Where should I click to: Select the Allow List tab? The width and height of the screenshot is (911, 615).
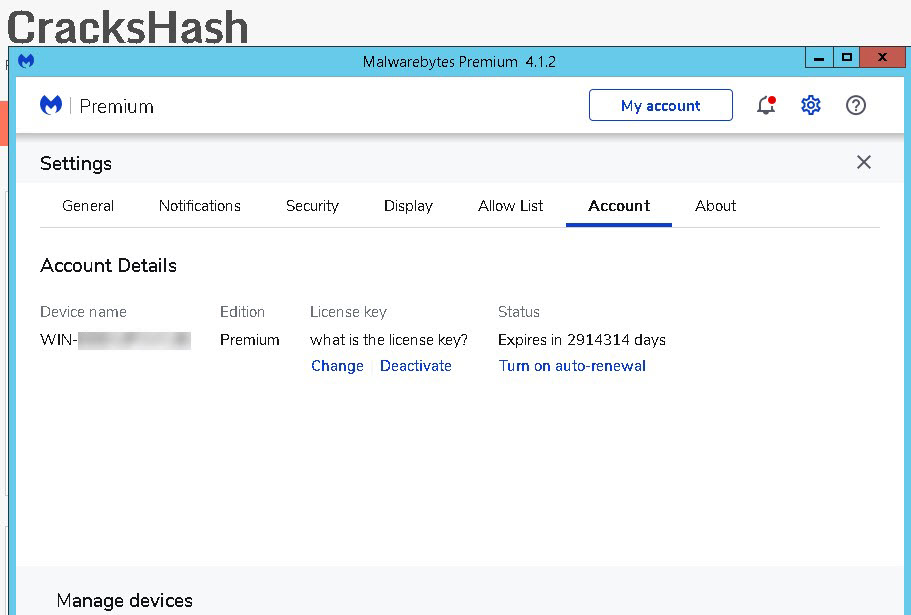coord(510,206)
